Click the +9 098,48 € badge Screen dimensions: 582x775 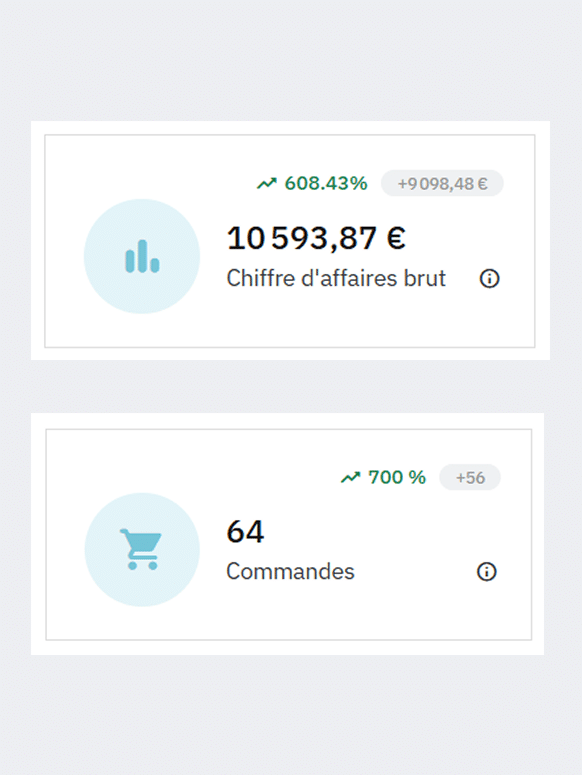(442, 183)
